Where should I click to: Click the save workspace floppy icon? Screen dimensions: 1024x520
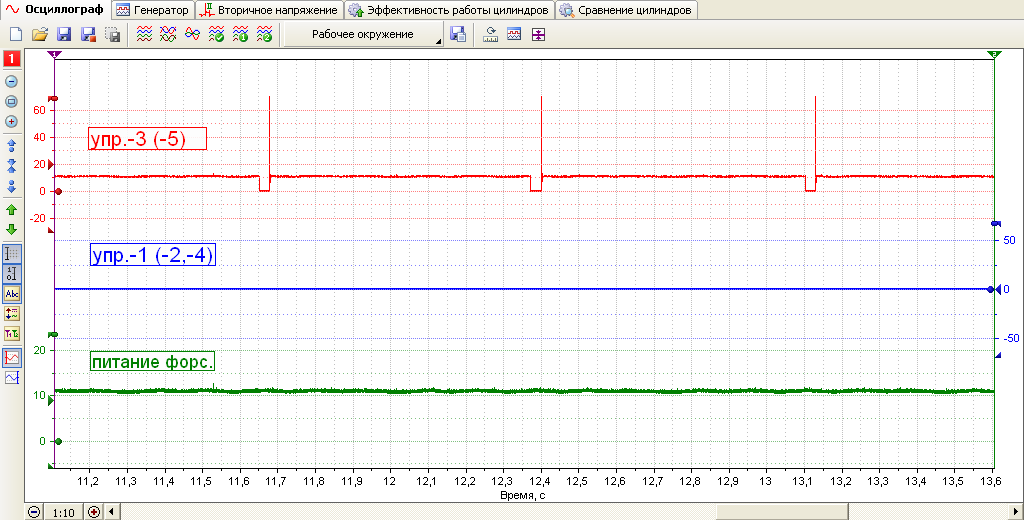pyautogui.click(x=458, y=35)
